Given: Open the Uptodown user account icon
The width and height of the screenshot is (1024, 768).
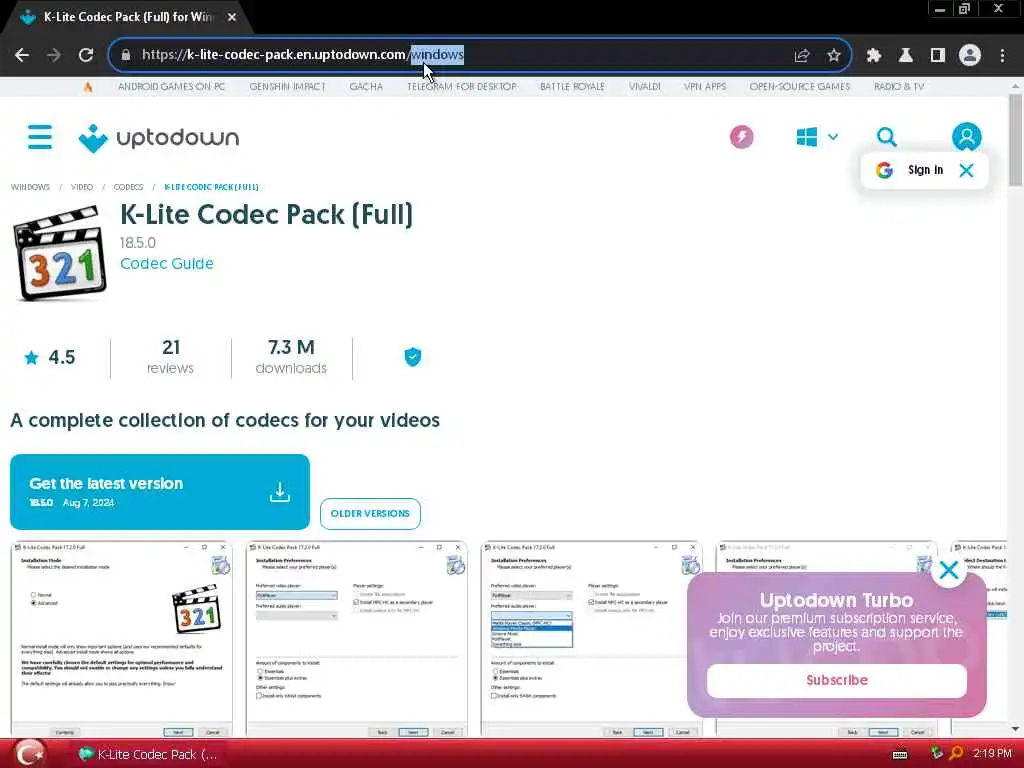Looking at the screenshot, I should [967, 137].
